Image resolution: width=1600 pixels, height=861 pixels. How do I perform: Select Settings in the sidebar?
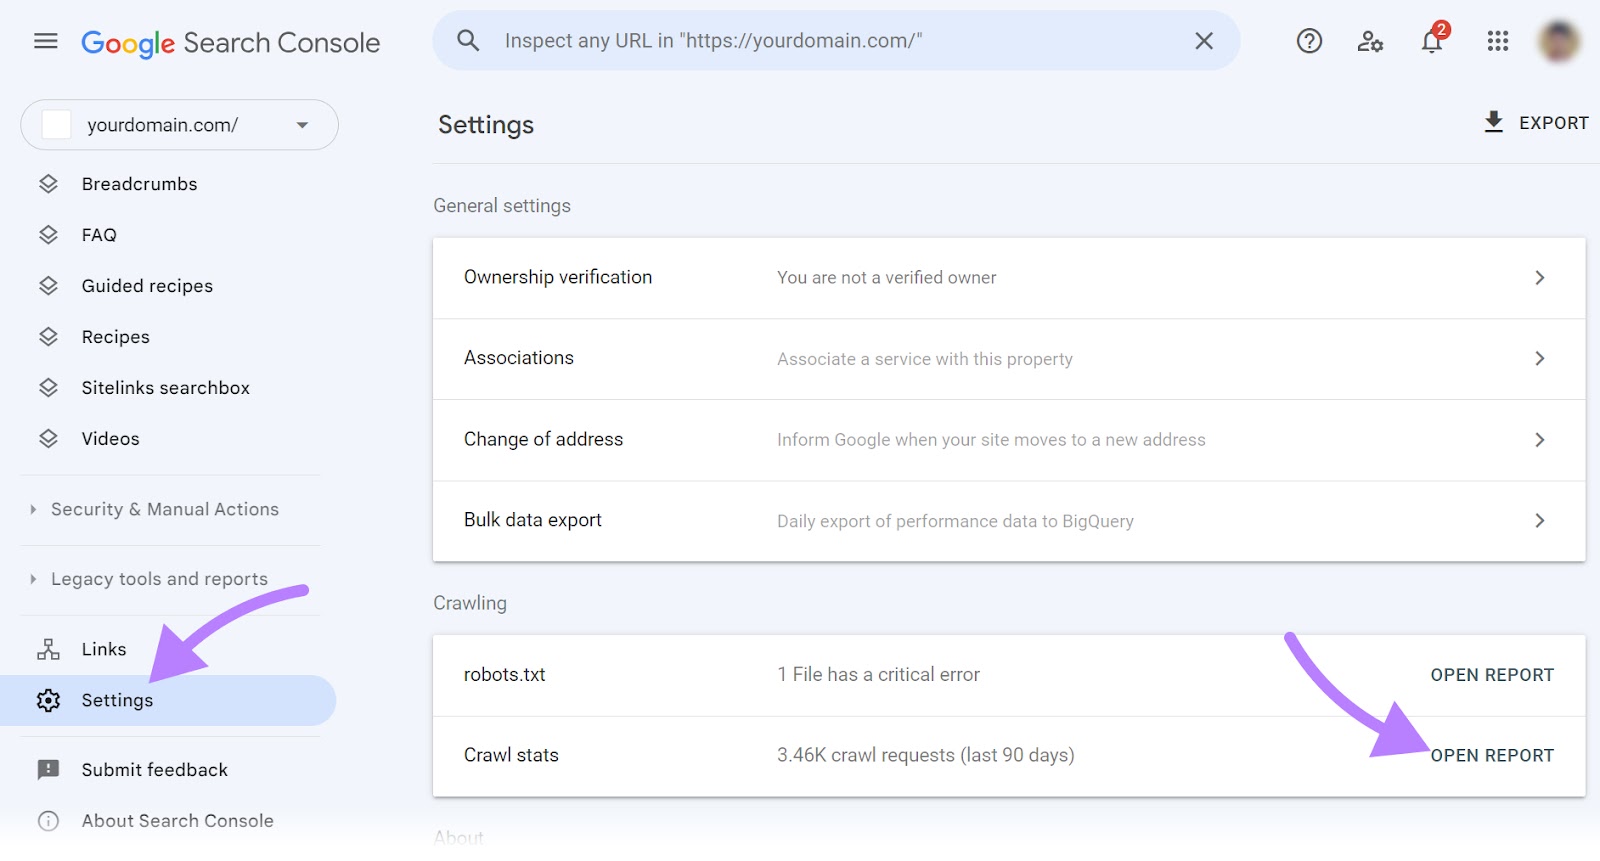click(168, 700)
